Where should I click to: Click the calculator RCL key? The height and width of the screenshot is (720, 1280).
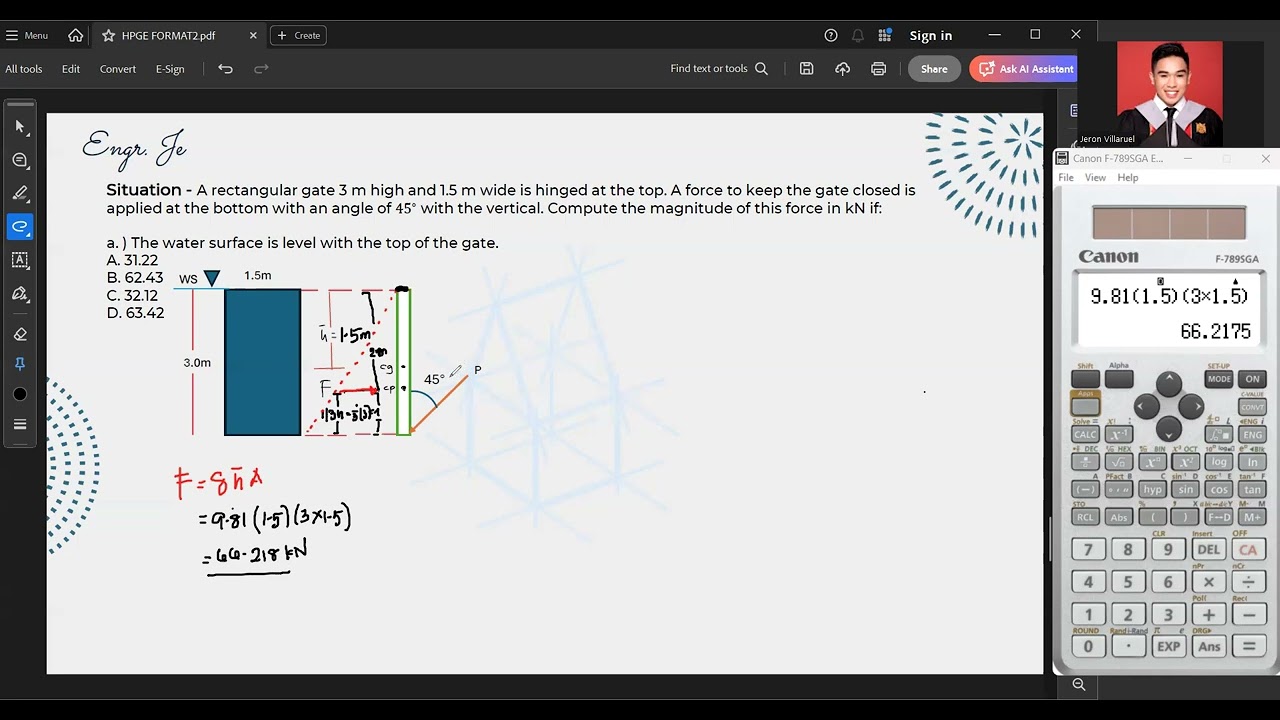(1085, 517)
